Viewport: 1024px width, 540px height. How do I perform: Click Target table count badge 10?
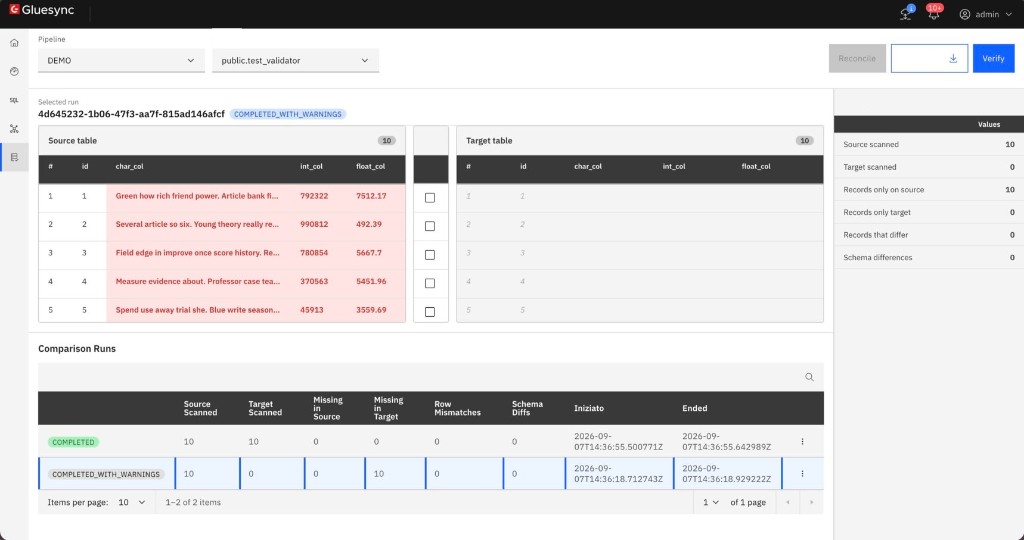point(805,141)
